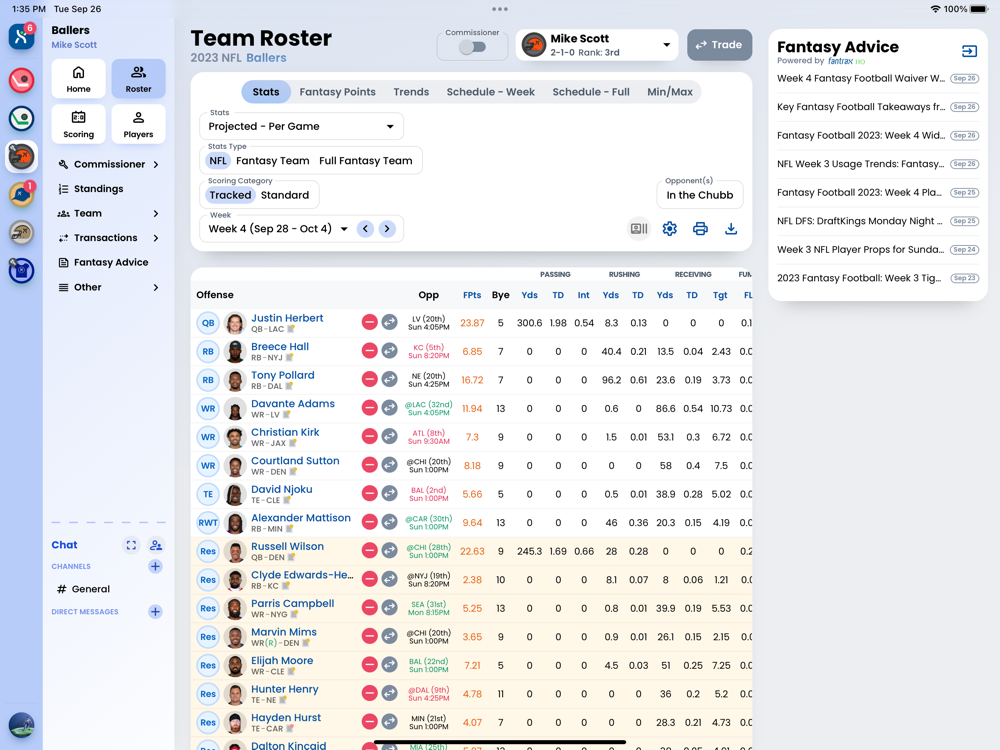Open the Opponent In the Chubb selector
This screenshot has height=750, width=1000.
point(700,195)
